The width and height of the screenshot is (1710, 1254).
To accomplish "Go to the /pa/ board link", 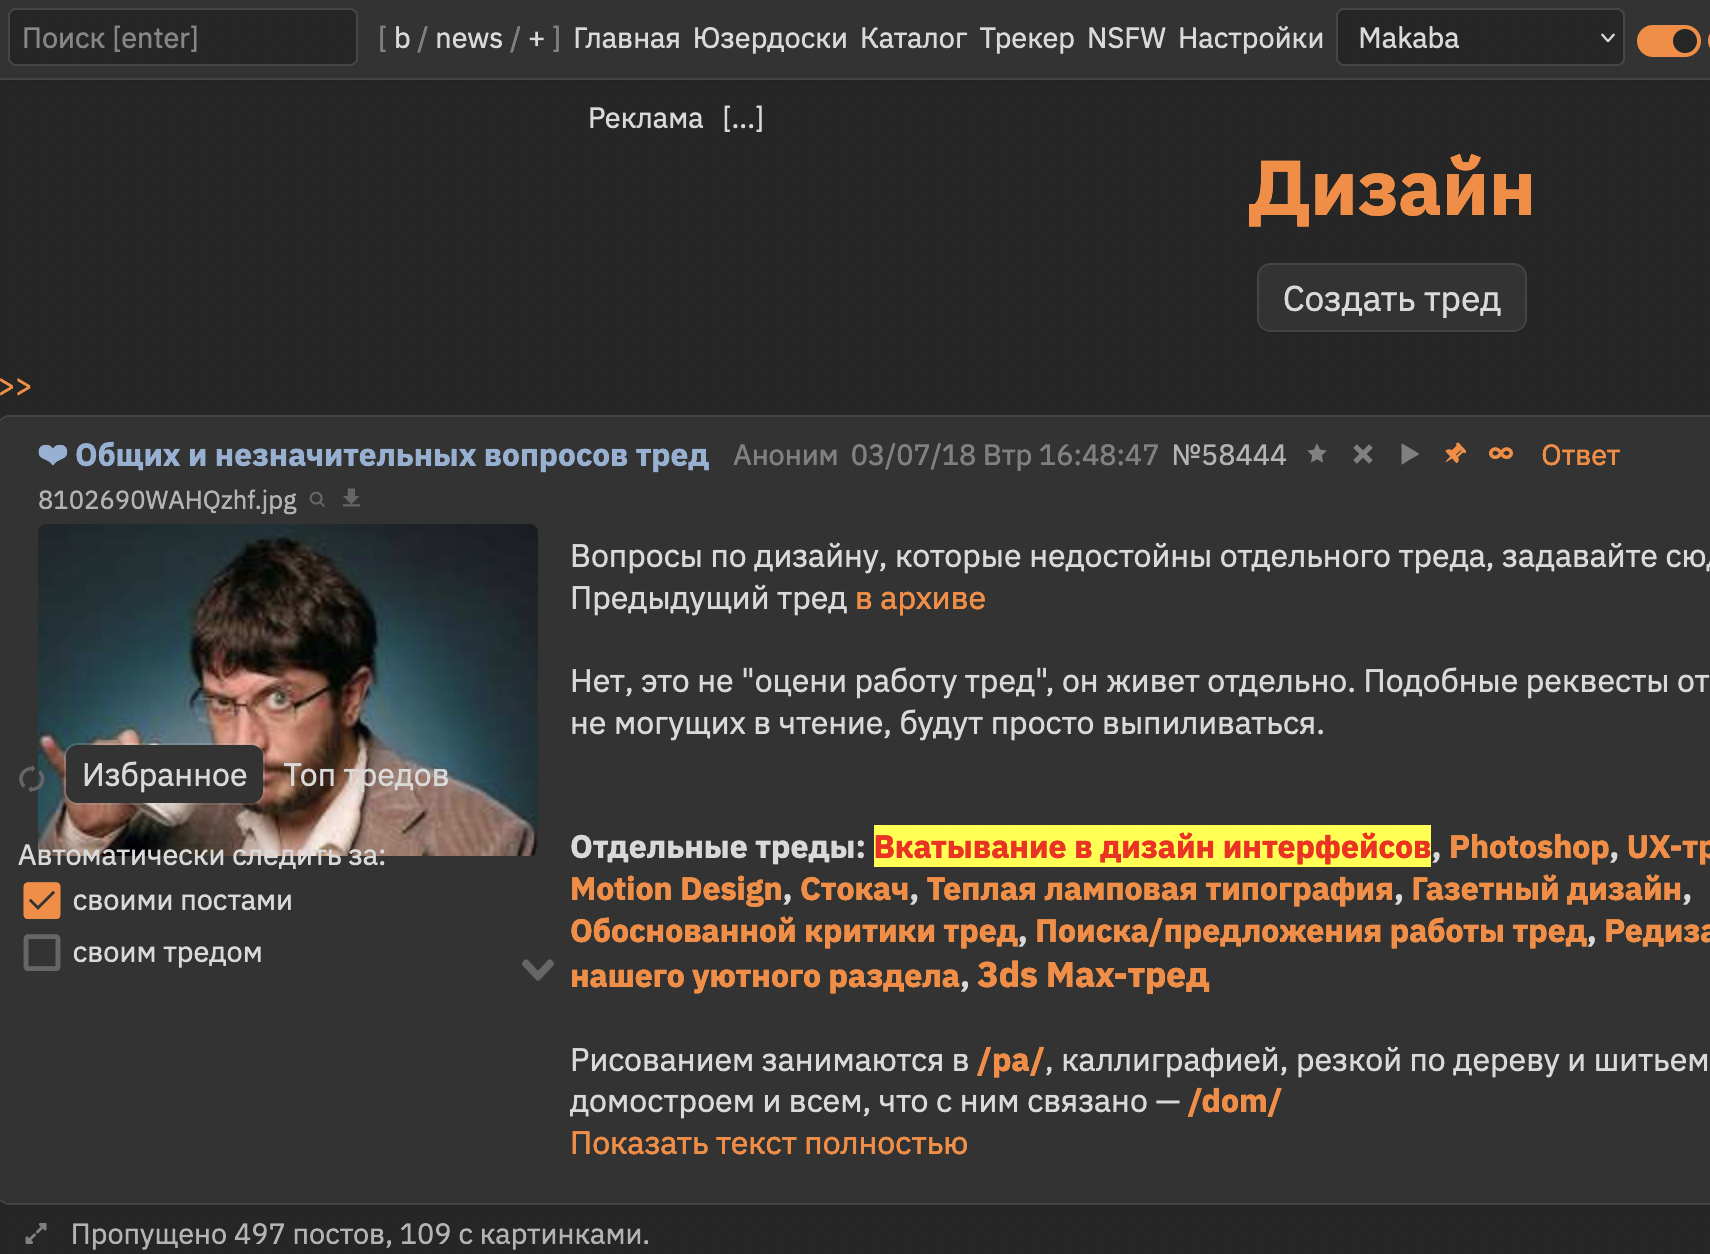I will tap(1011, 1059).
